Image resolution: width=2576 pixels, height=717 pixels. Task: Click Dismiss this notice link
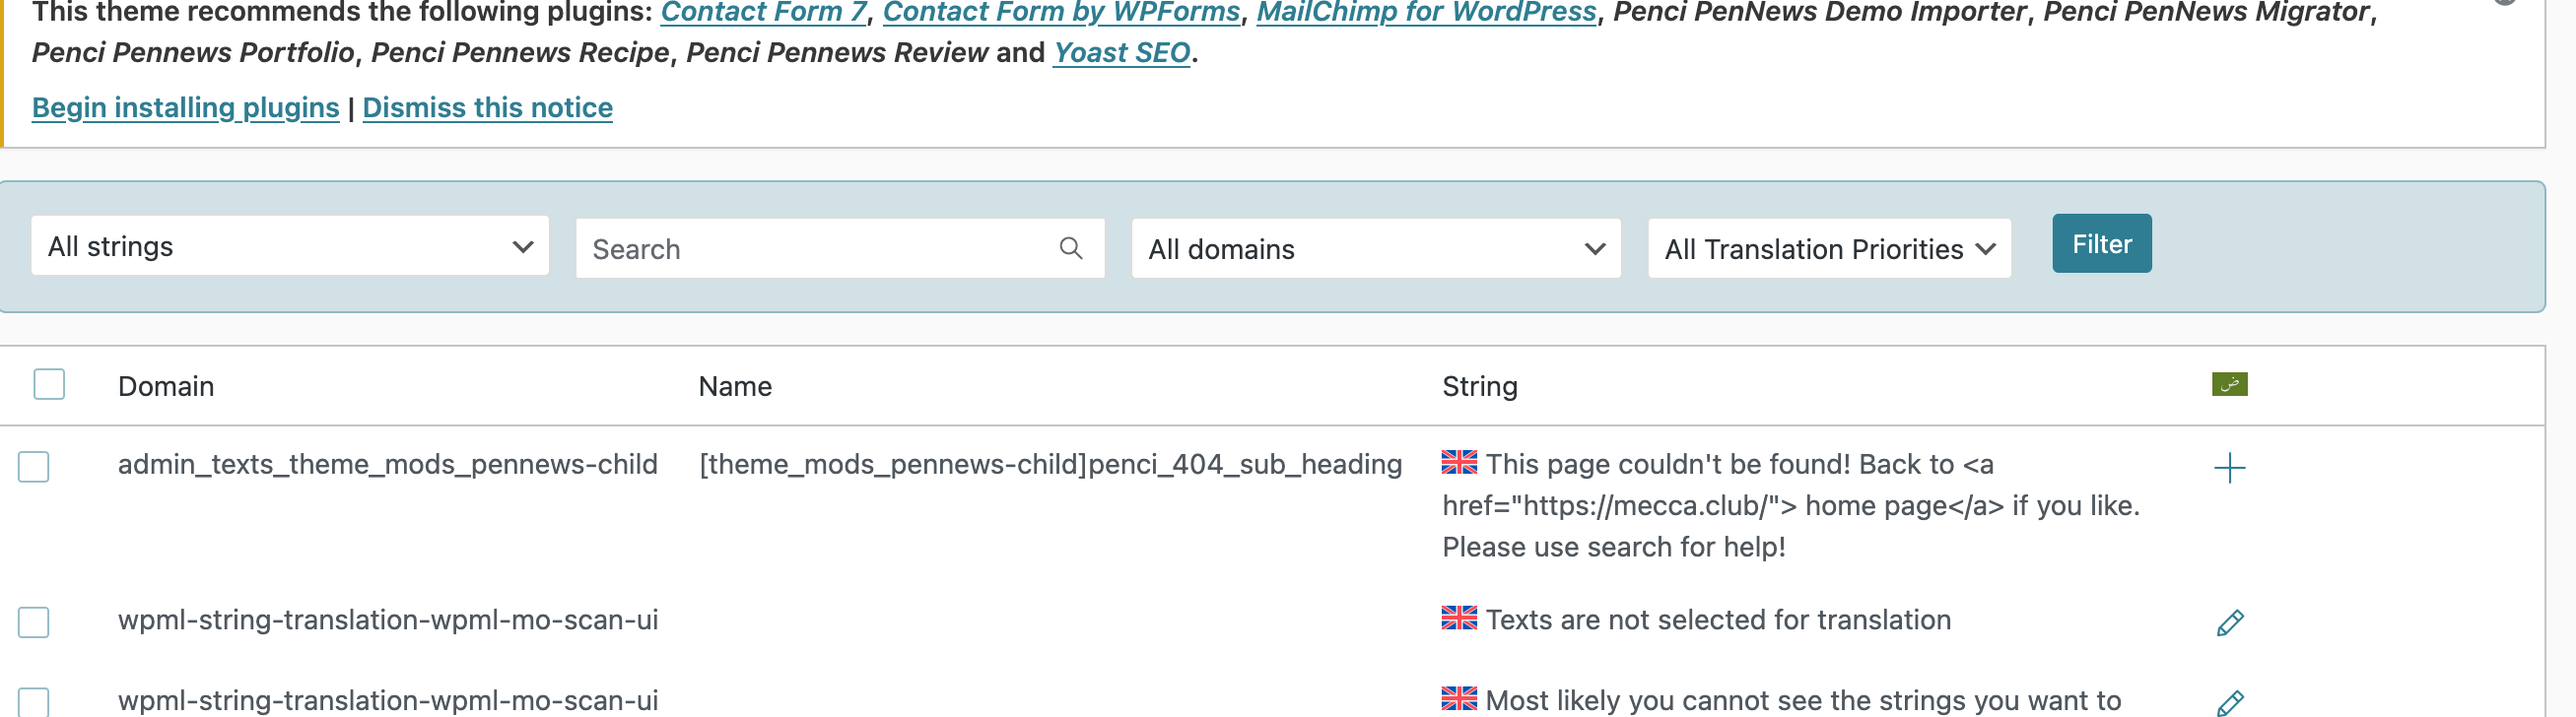[x=487, y=107]
